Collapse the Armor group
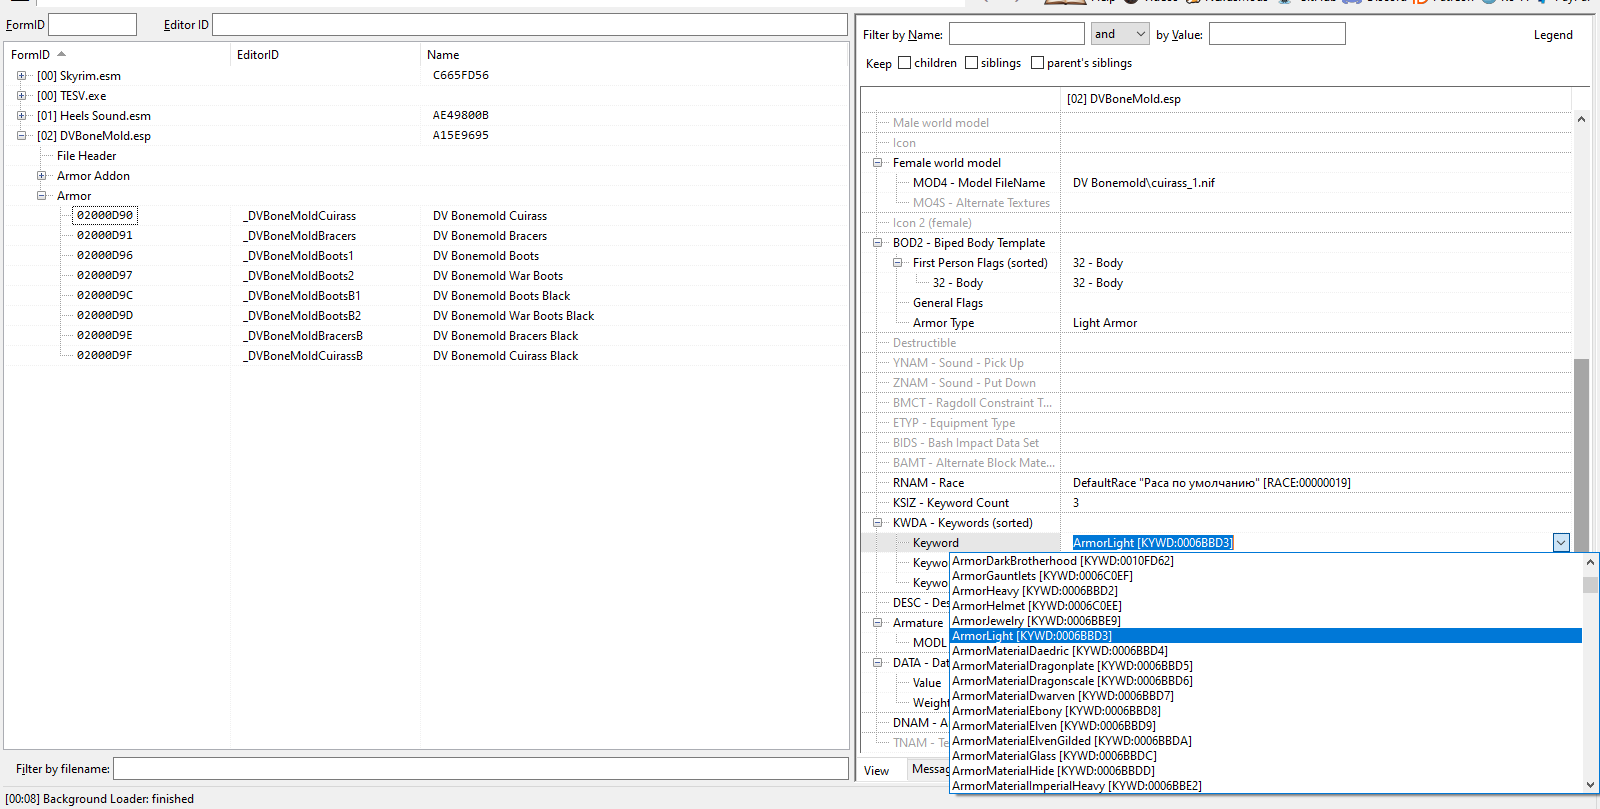Screen dimensions: 1600x809 pos(41,196)
